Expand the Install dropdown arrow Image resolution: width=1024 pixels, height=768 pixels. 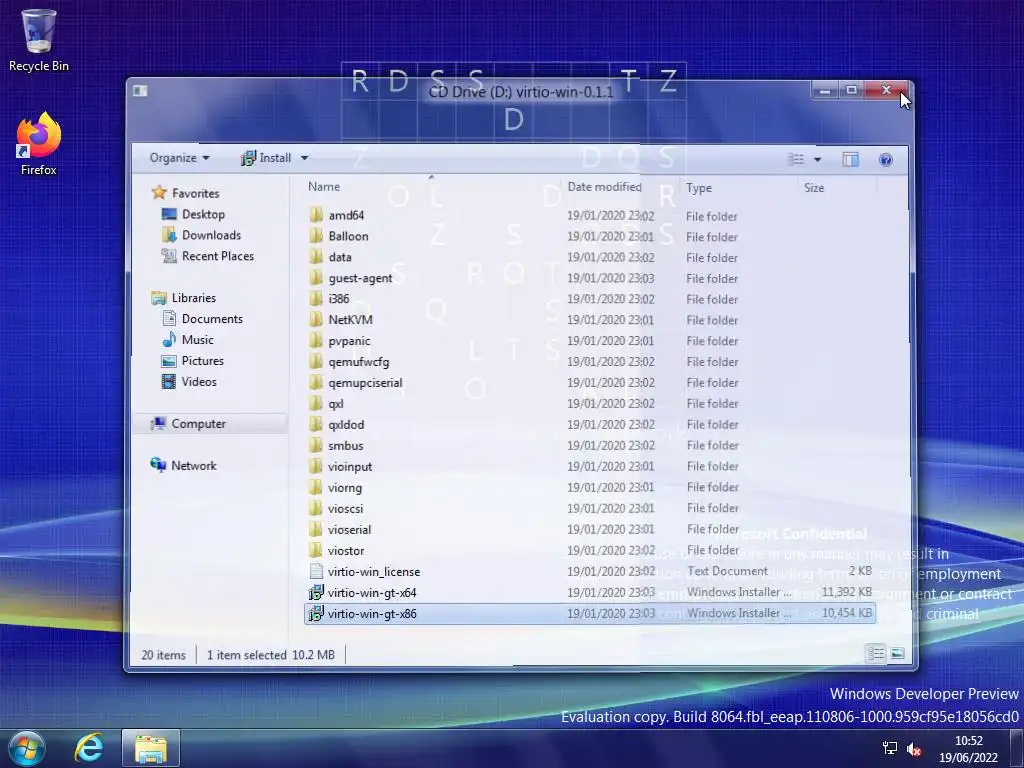click(304, 158)
